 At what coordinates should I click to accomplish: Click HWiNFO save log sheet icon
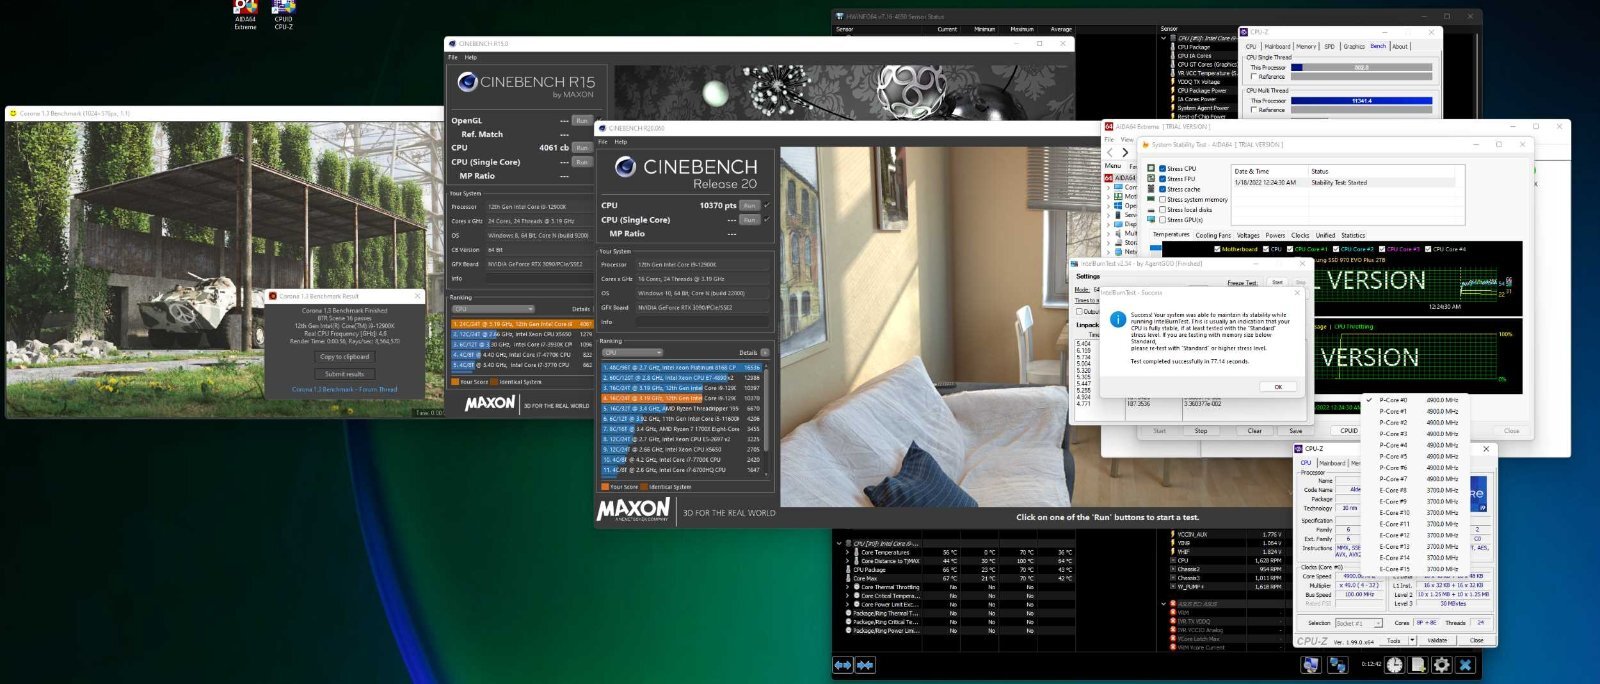pyautogui.click(x=1418, y=665)
